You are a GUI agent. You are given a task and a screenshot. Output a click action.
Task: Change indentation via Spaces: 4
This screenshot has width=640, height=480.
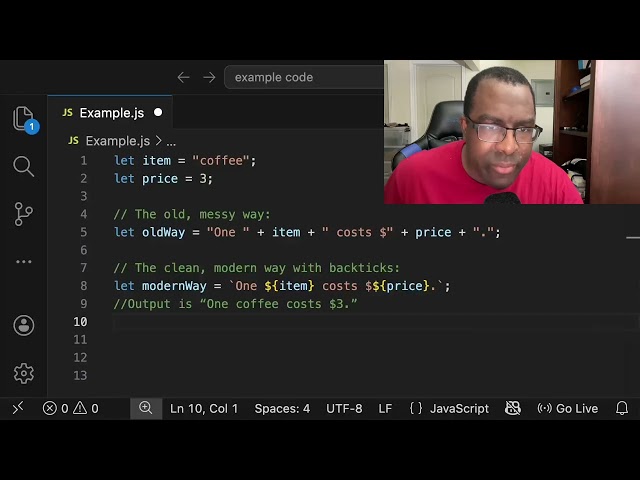(282, 409)
